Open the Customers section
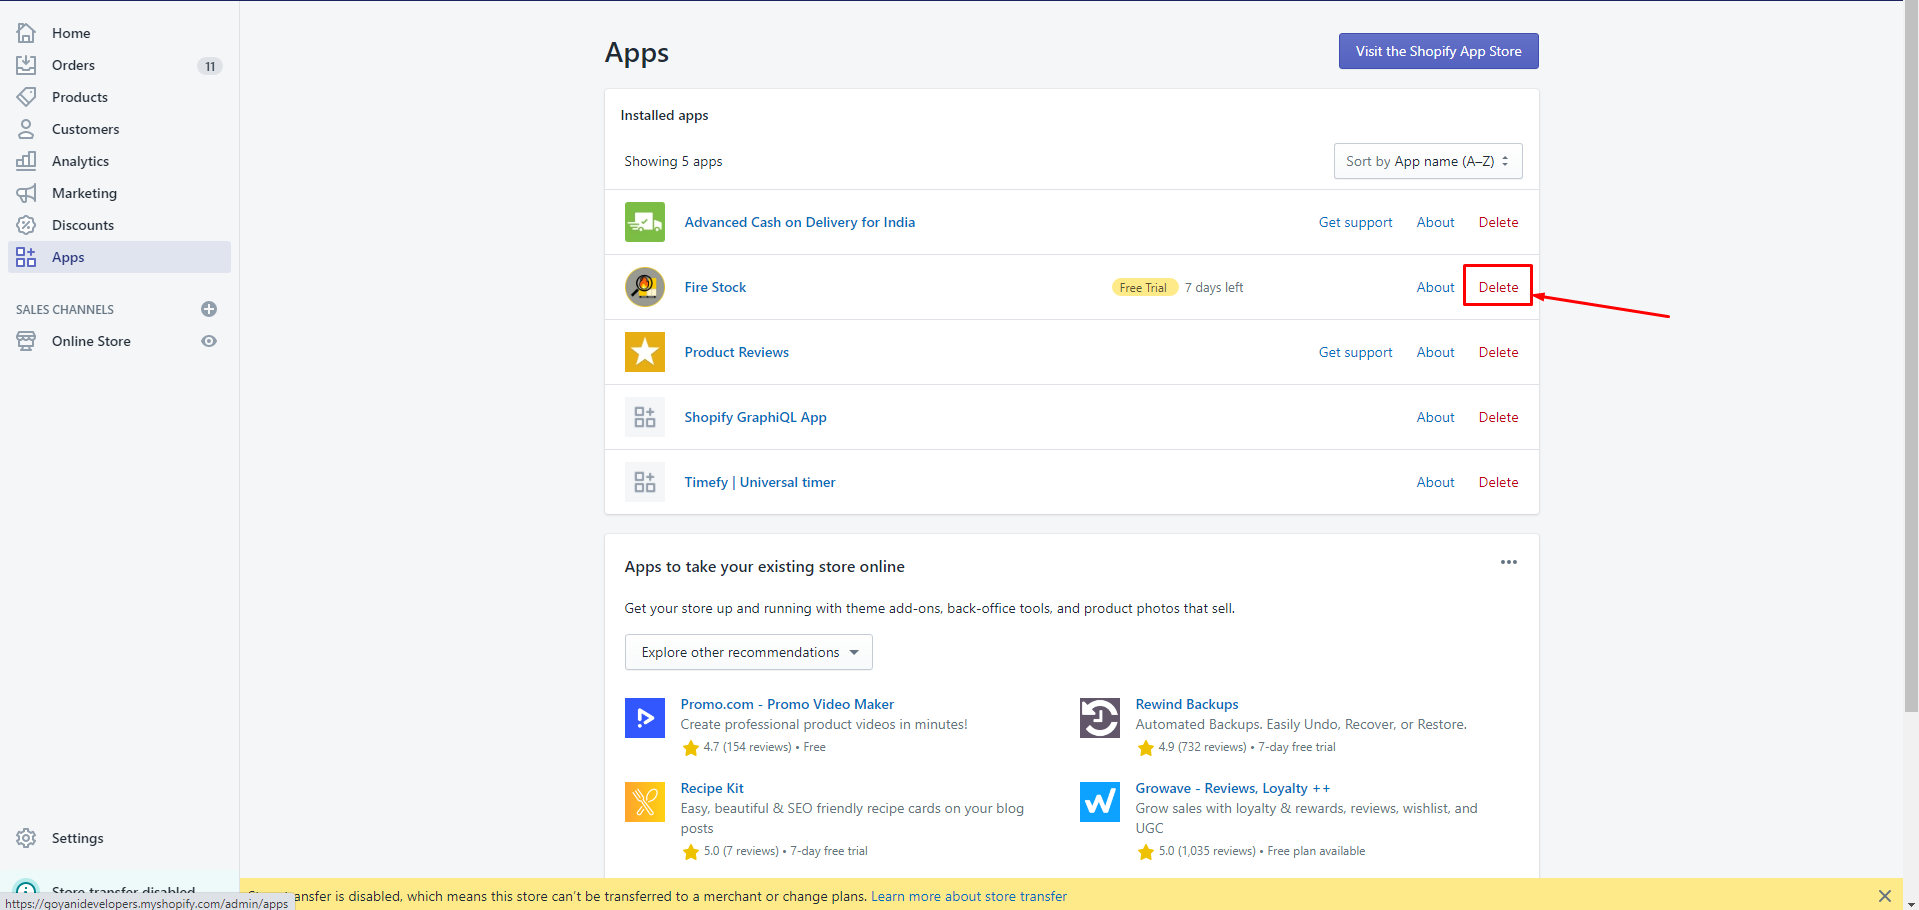 coord(85,129)
